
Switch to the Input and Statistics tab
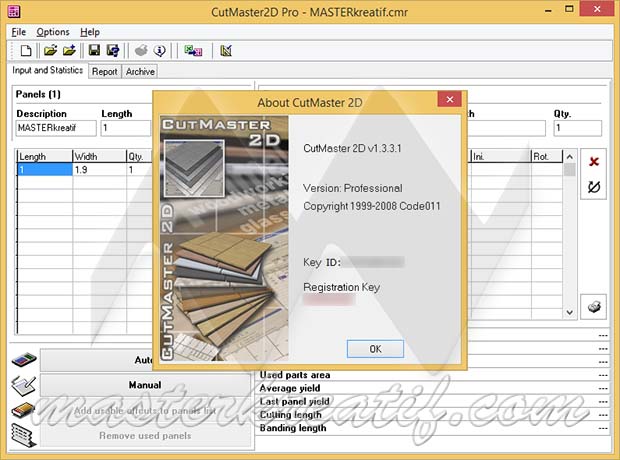[x=47, y=70]
